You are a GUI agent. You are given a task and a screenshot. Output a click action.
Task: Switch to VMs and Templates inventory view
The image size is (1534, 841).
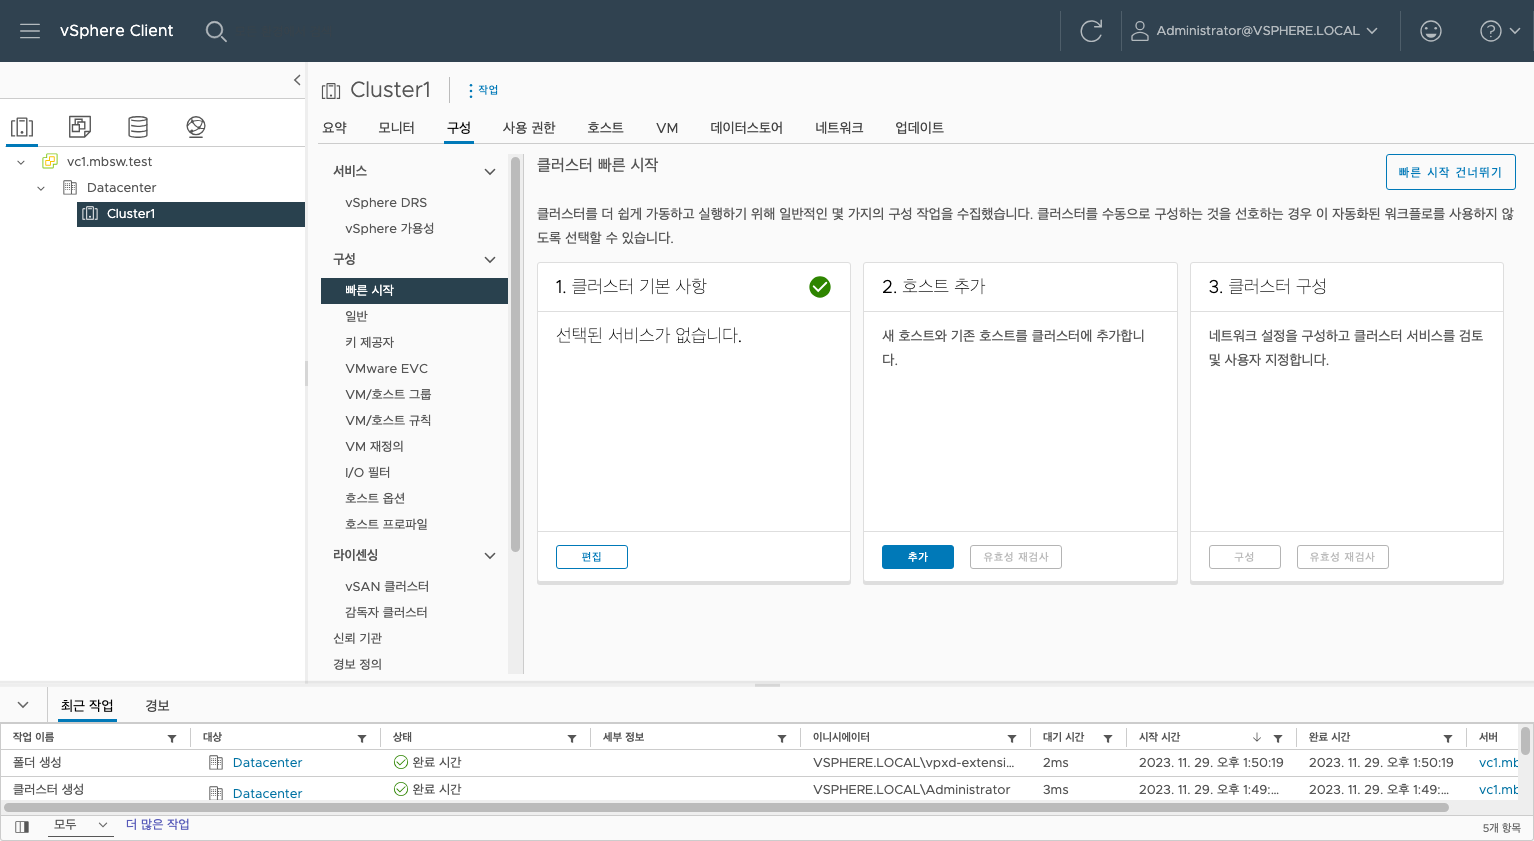click(80, 126)
